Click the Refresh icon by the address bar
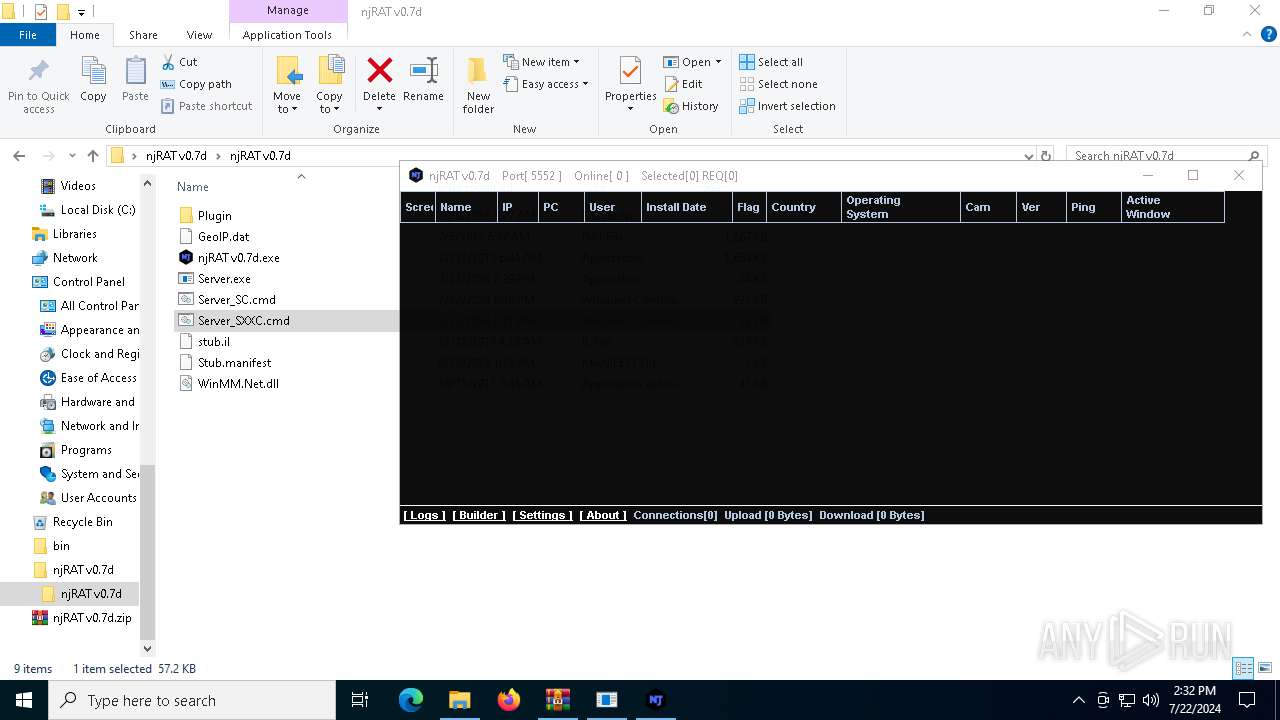1280x720 pixels. tap(1046, 156)
